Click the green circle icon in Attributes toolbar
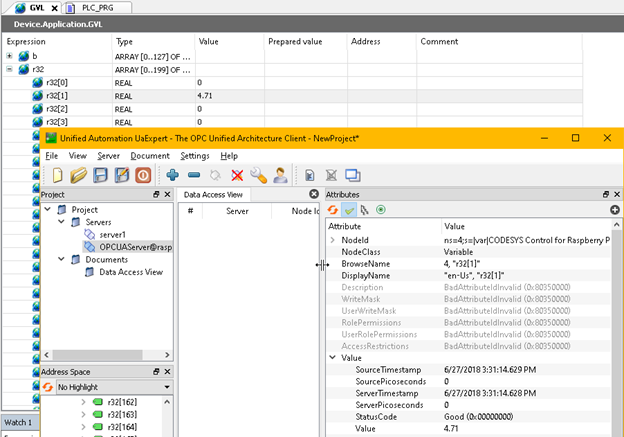 (381, 210)
